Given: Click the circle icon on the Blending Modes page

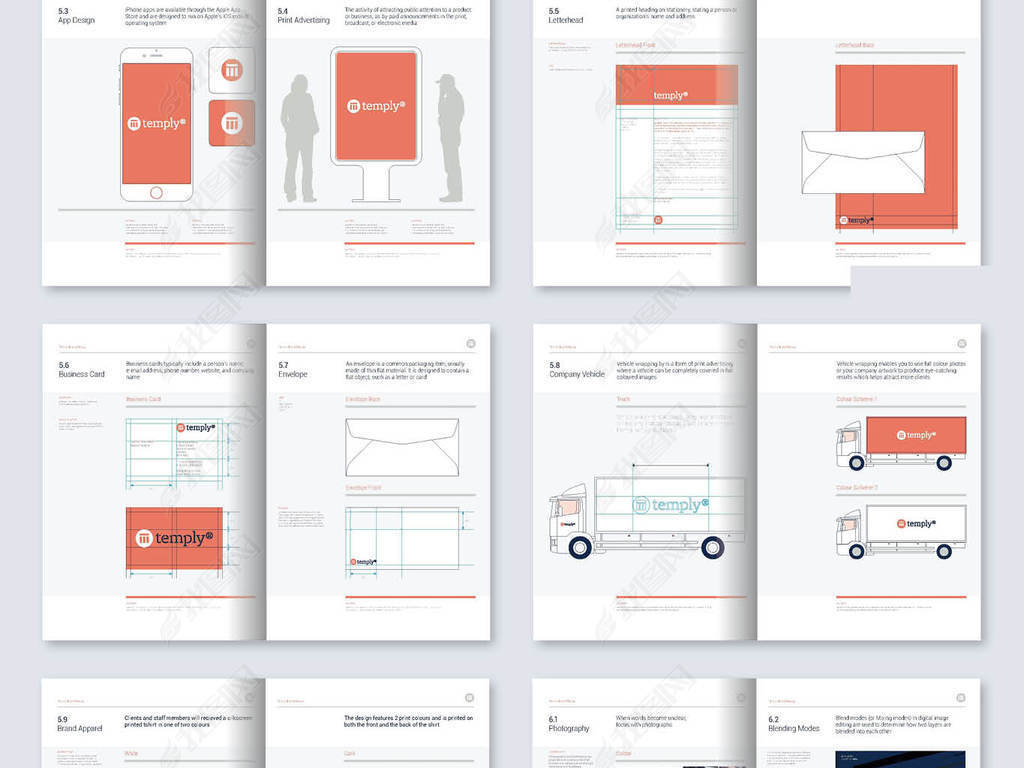Looking at the screenshot, I should pos(961,697).
